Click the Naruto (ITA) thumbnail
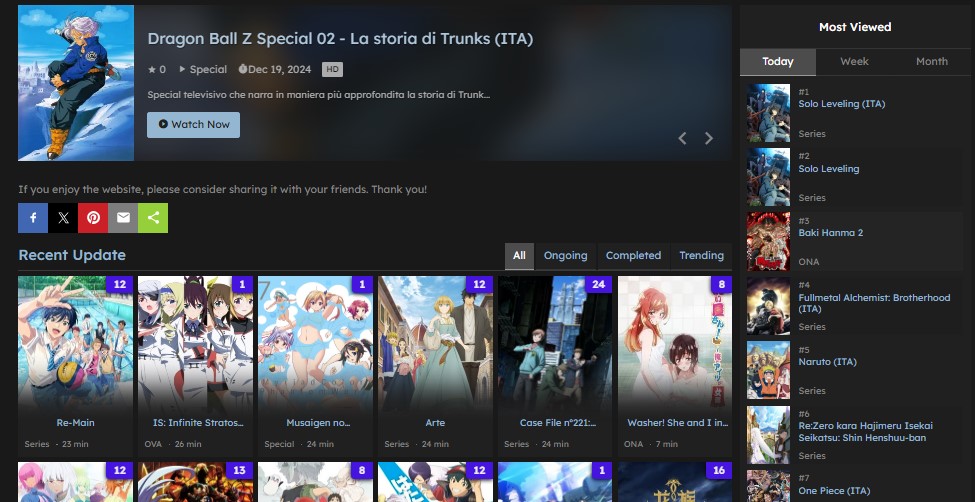The height and width of the screenshot is (502, 975). click(769, 370)
